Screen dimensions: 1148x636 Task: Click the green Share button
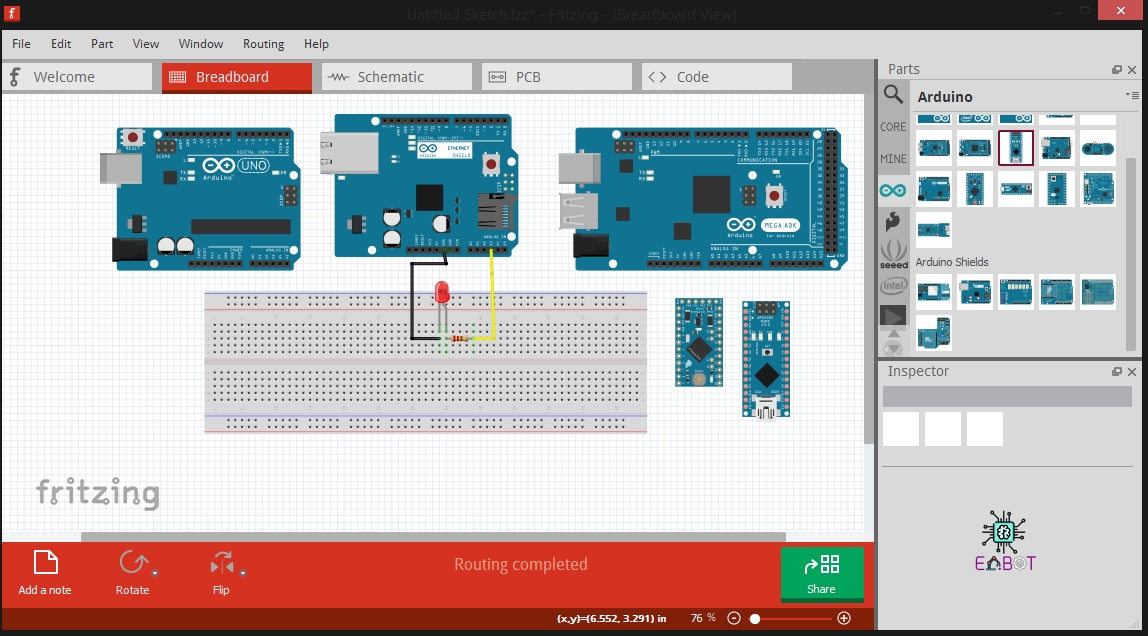(x=822, y=574)
